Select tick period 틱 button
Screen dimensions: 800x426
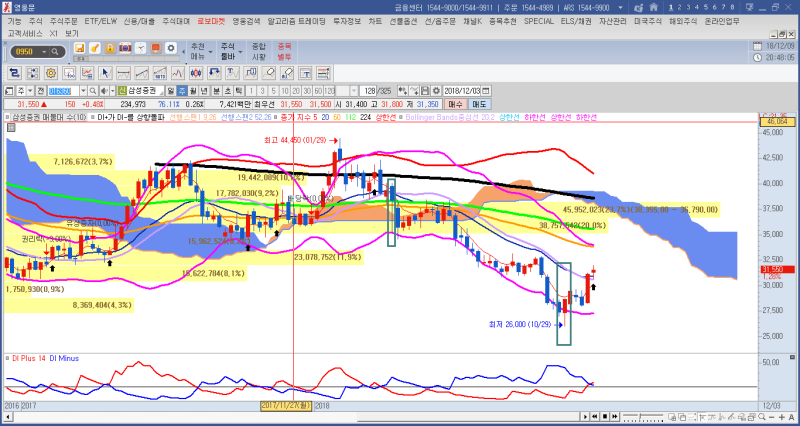pyautogui.click(x=238, y=91)
